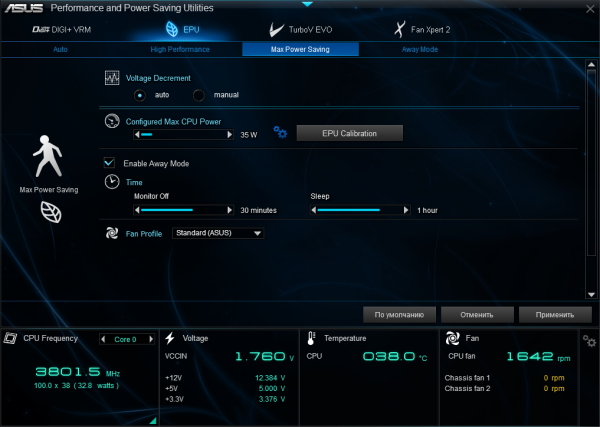Click the CPU fan 1642 rpm value
This screenshot has height=427, width=600.
click(538, 357)
